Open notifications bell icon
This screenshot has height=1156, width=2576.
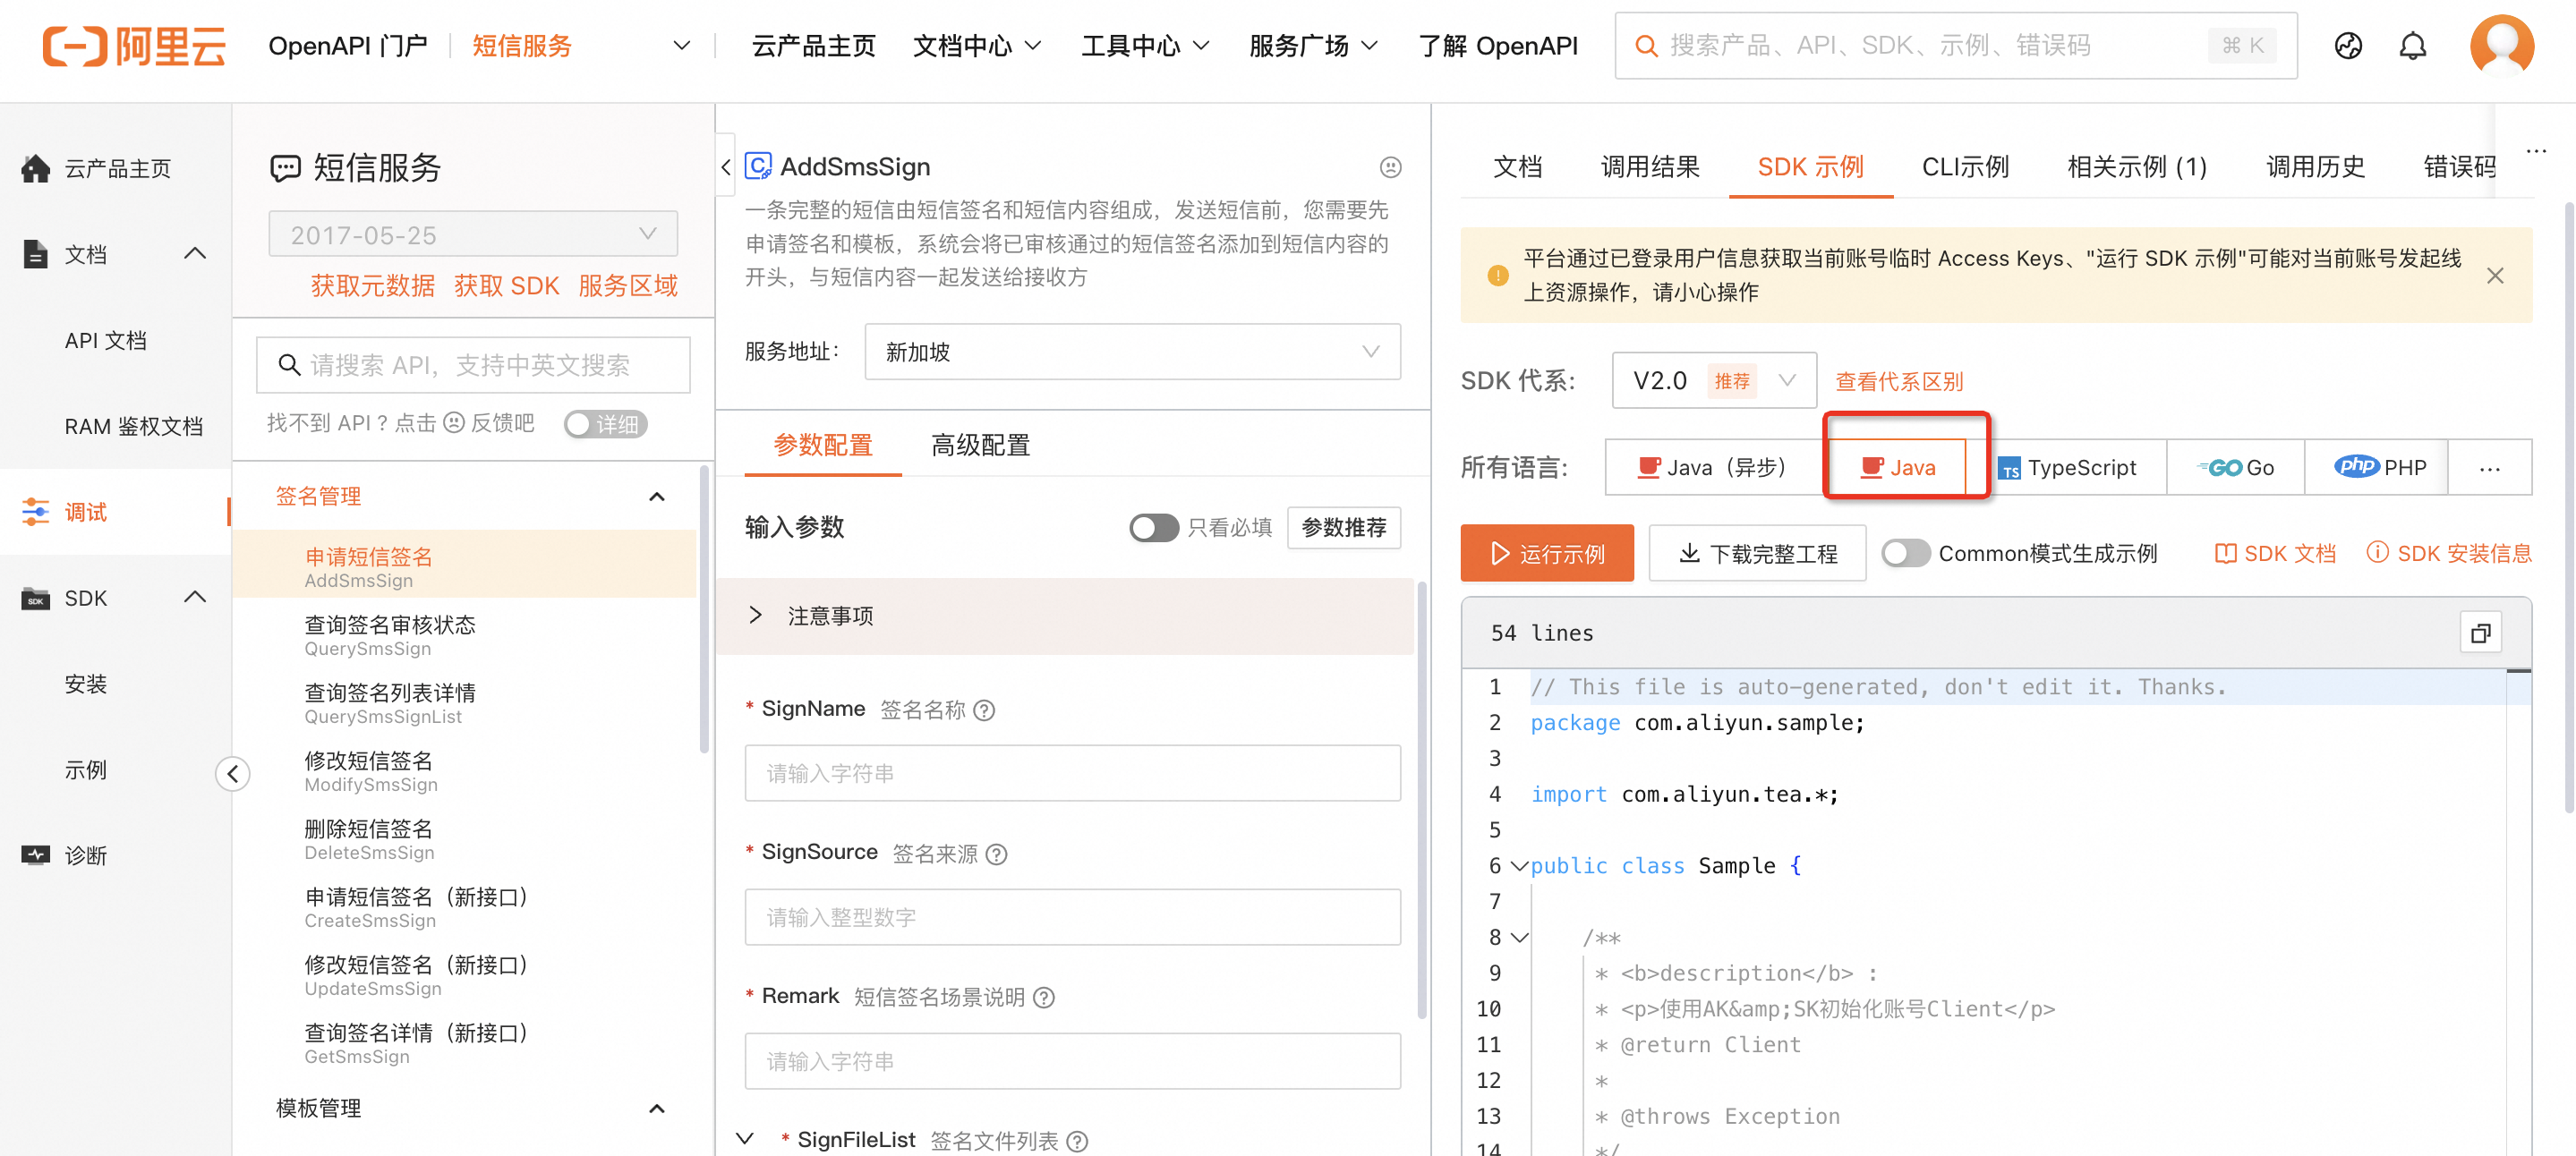[2413, 46]
